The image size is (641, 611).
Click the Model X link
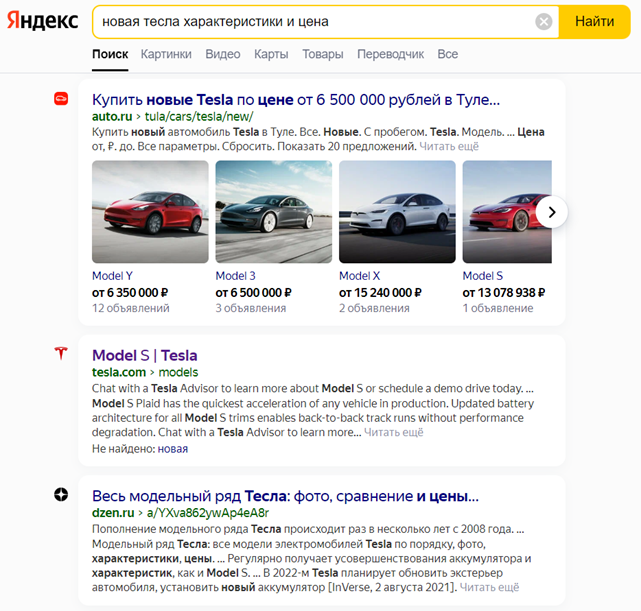[359, 276]
